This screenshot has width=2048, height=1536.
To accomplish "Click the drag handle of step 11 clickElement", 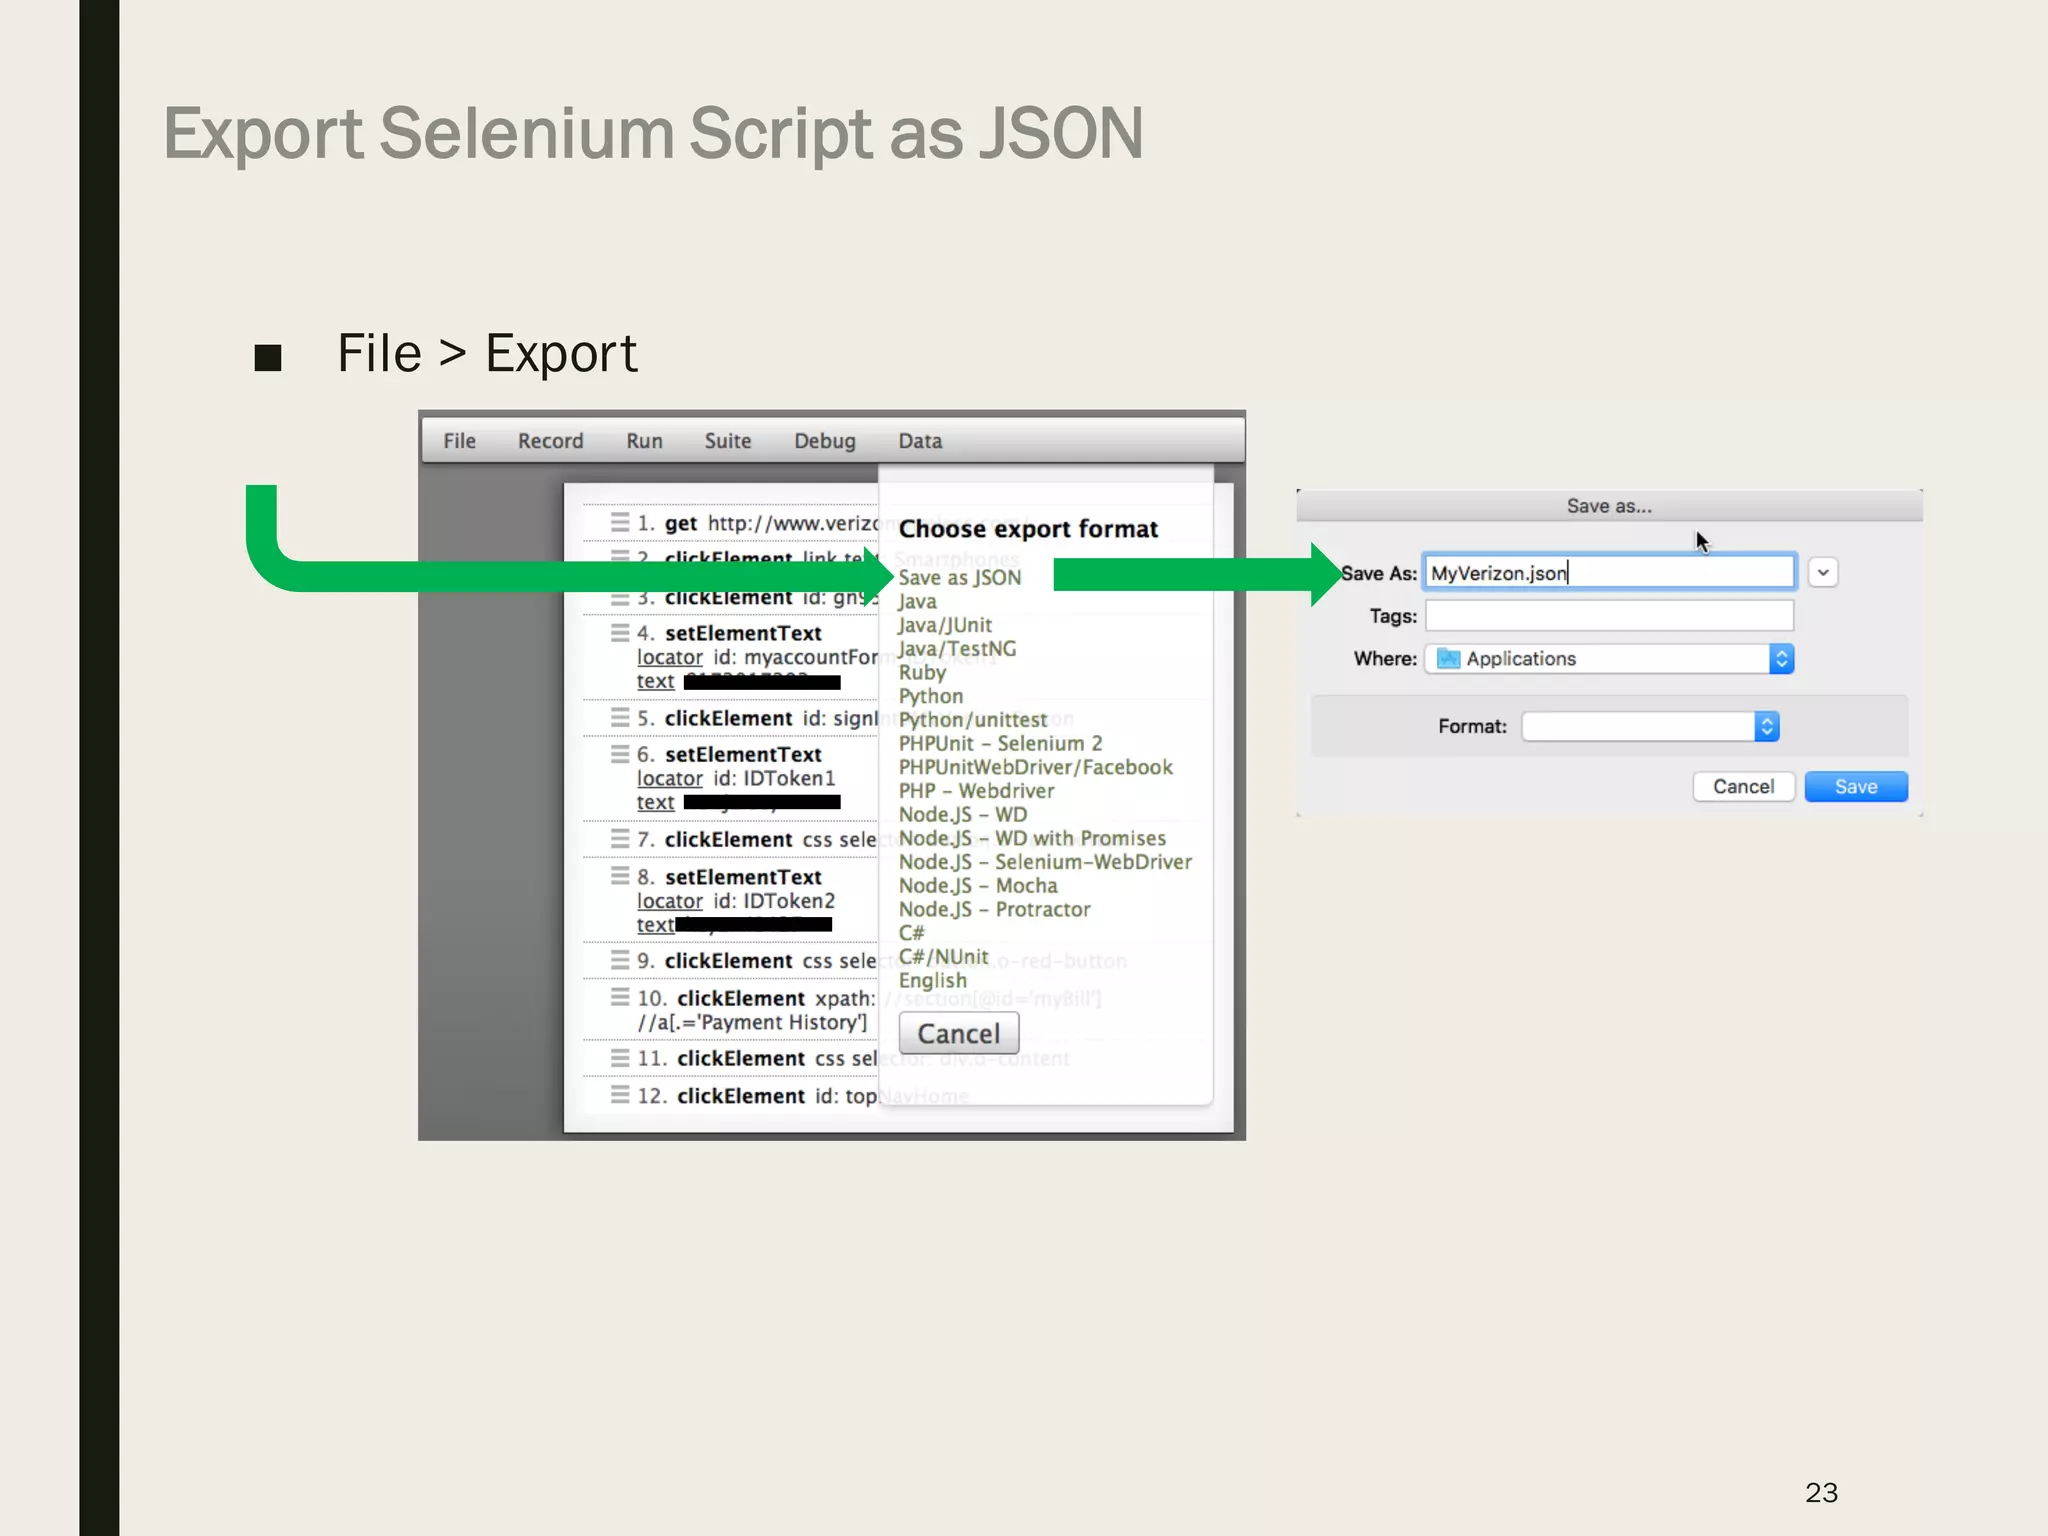I will (x=620, y=1058).
